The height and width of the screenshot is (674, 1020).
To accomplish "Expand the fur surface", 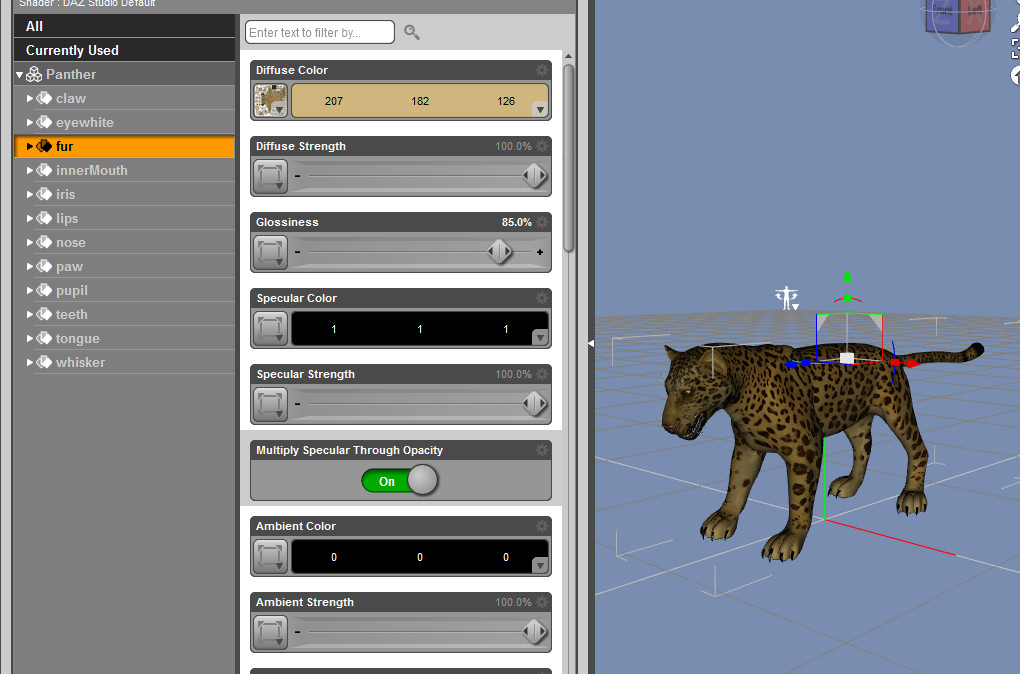I will coord(29,146).
